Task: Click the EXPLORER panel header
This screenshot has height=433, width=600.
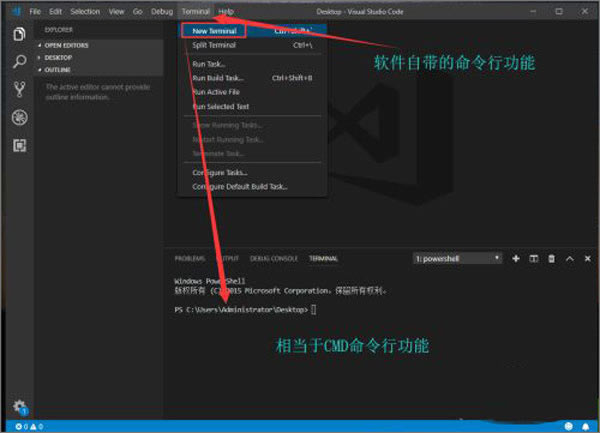Action: tap(59, 30)
